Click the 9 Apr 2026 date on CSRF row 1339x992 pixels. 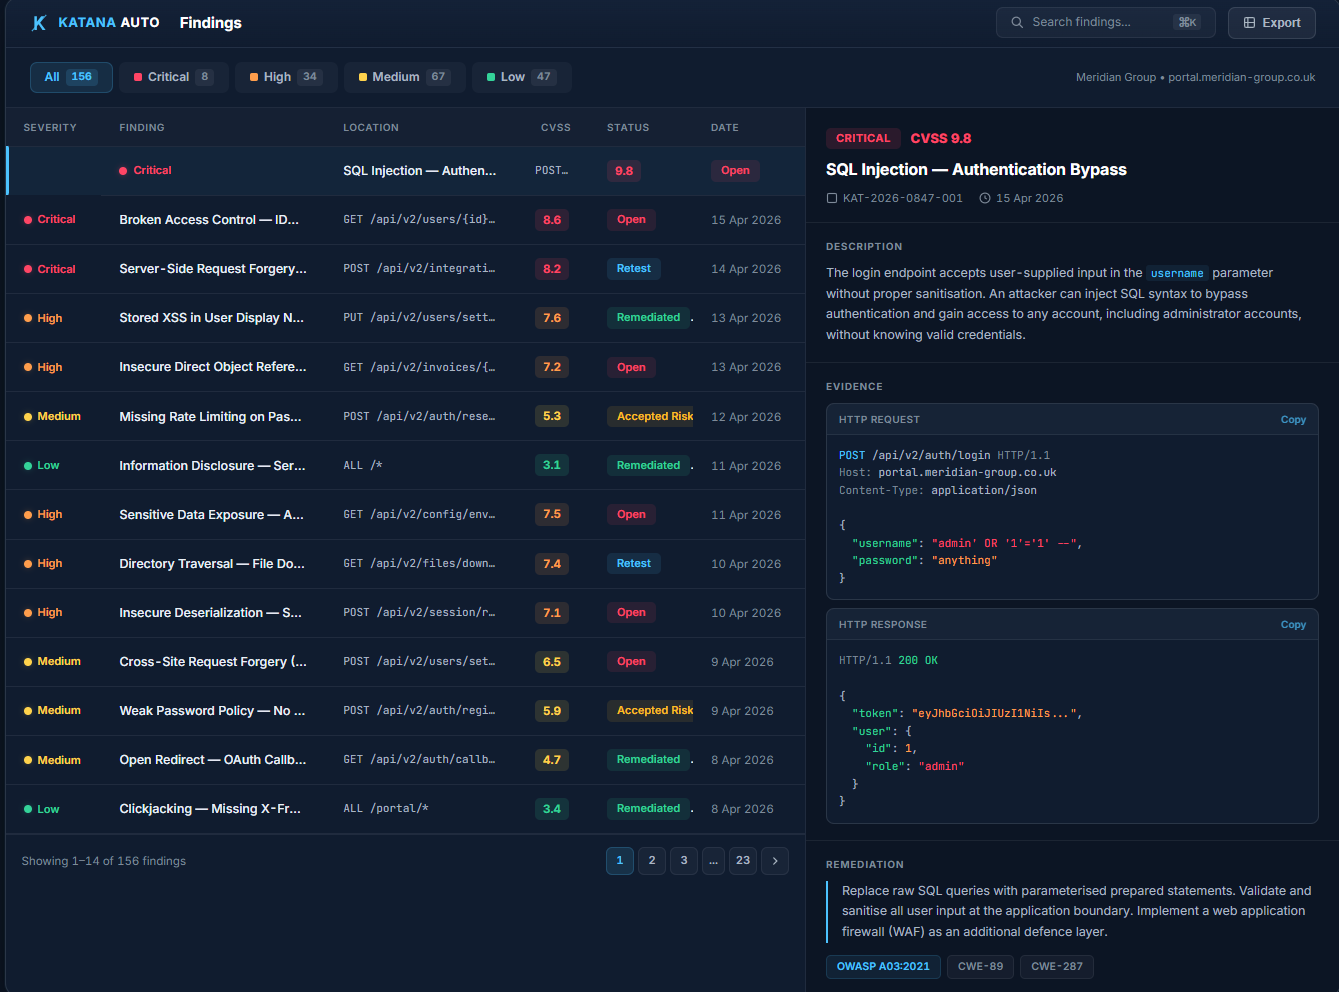742,662
